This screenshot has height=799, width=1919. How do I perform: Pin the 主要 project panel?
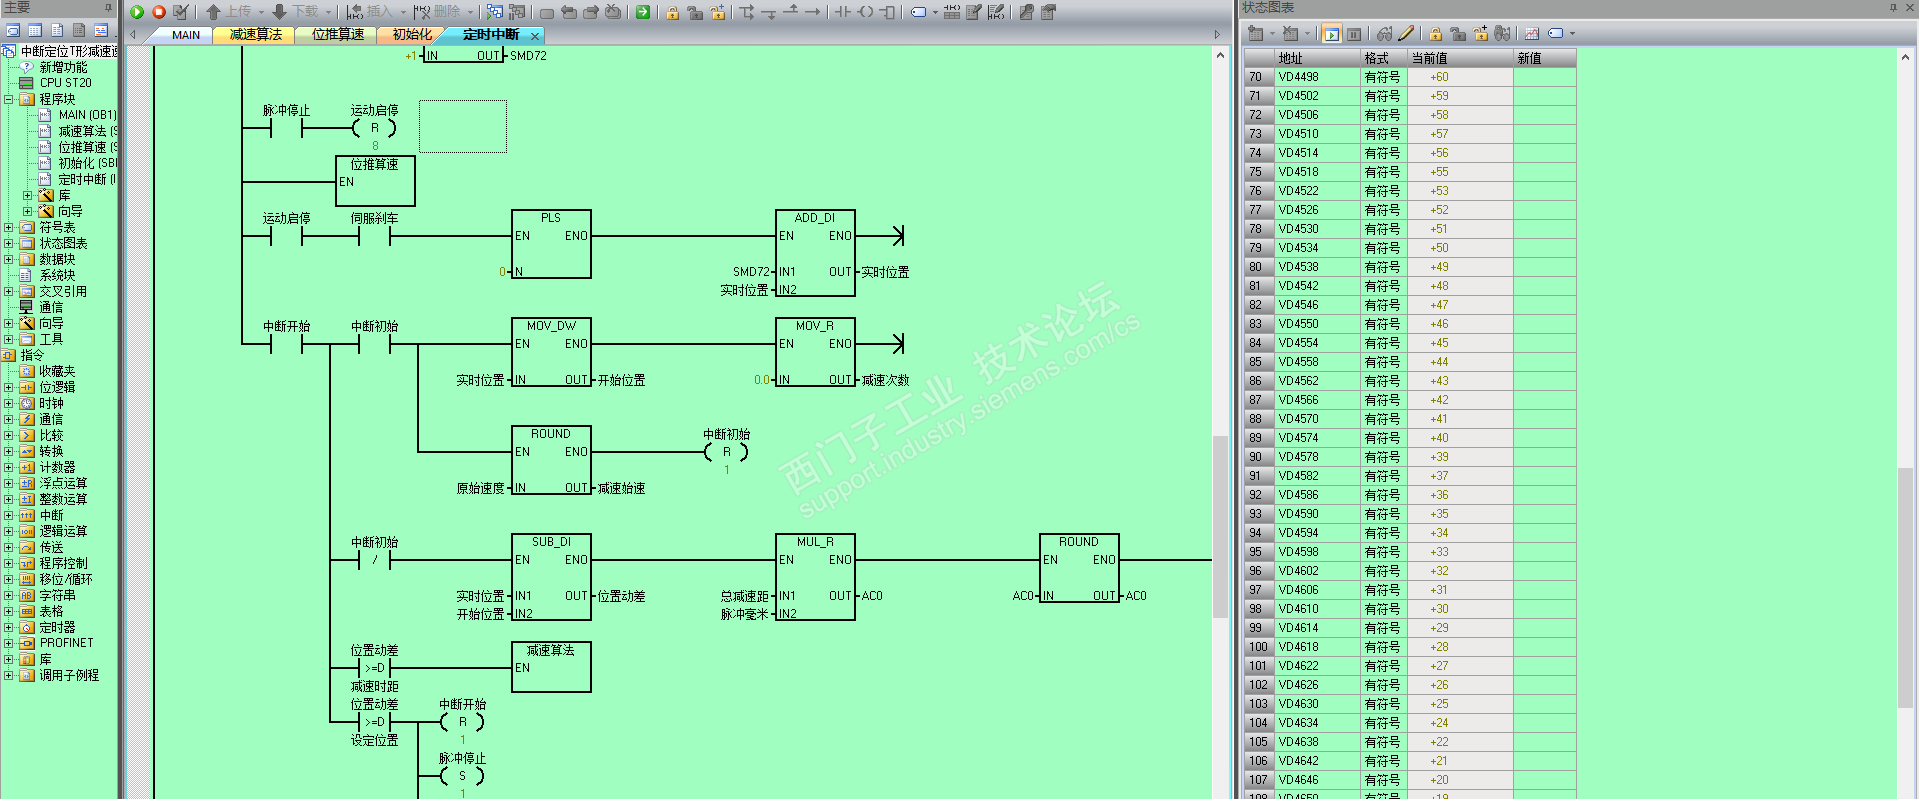[x=108, y=7]
